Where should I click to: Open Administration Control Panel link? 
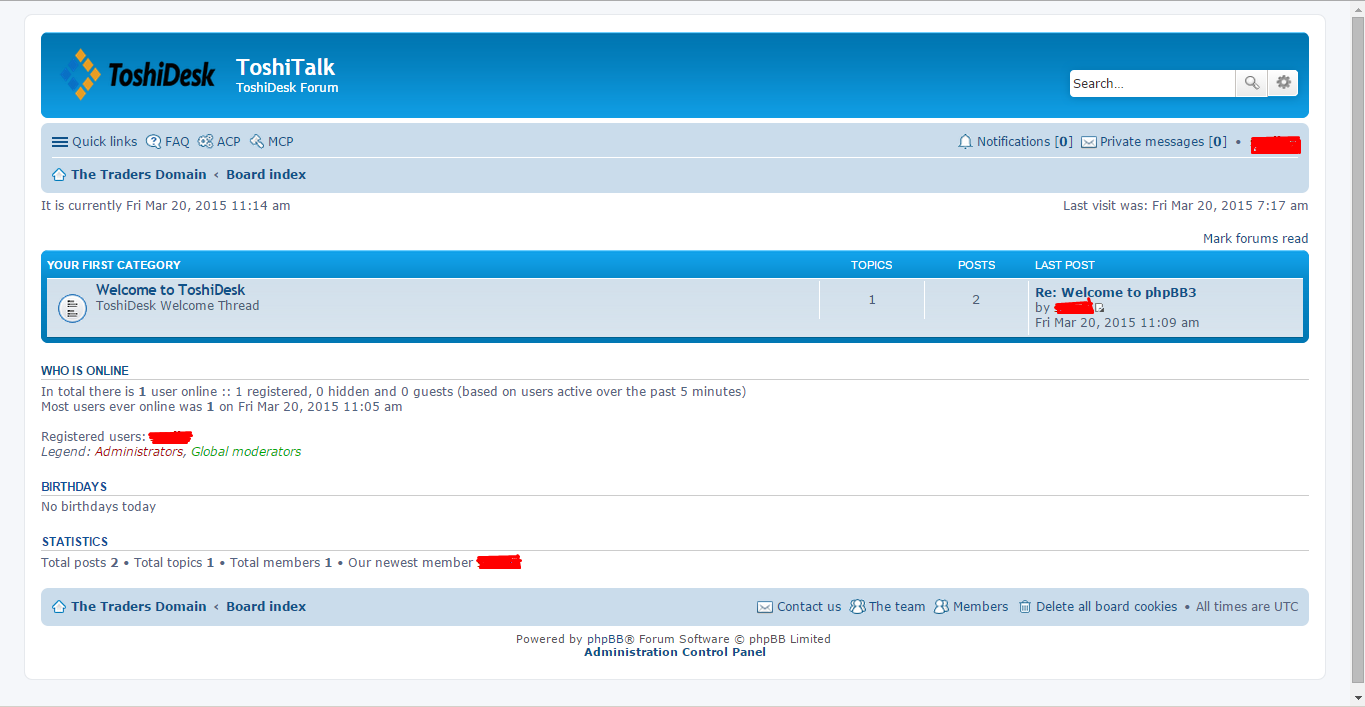pos(675,652)
